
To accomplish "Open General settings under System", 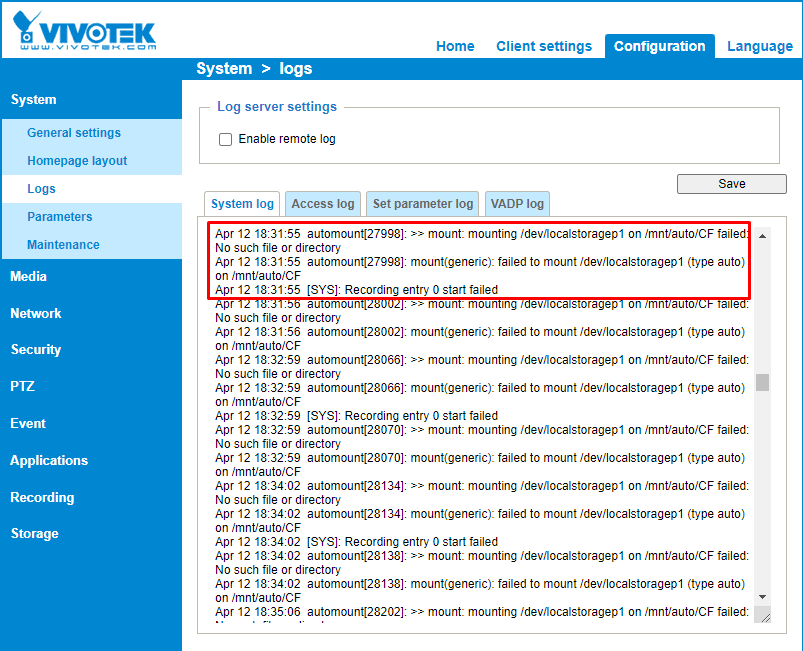I will pyautogui.click(x=74, y=133).
